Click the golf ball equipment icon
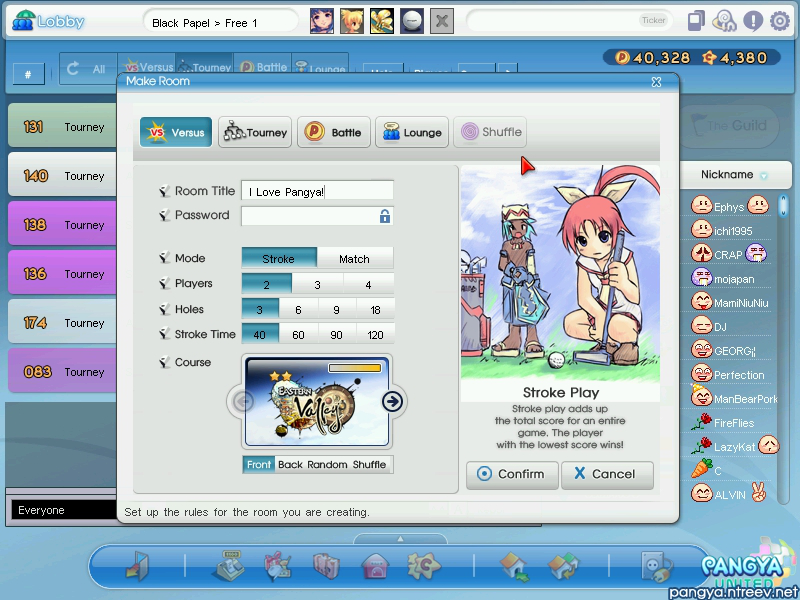This screenshot has height=600, width=800. click(x=411, y=21)
